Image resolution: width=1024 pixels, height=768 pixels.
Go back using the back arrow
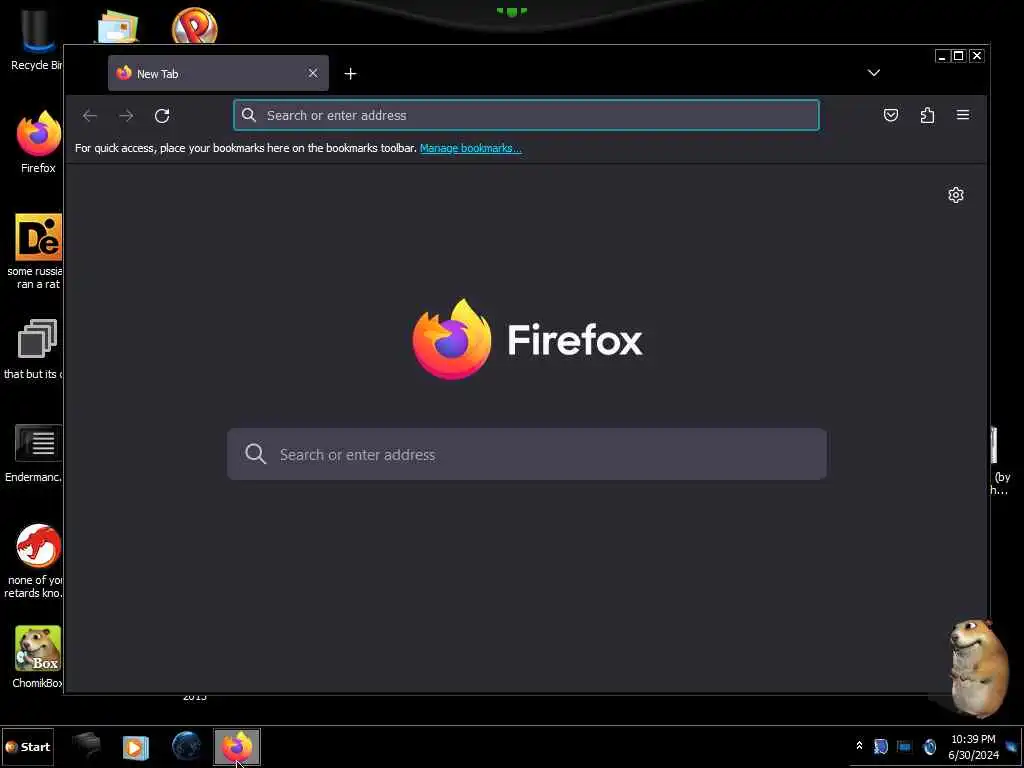pyautogui.click(x=90, y=116)
